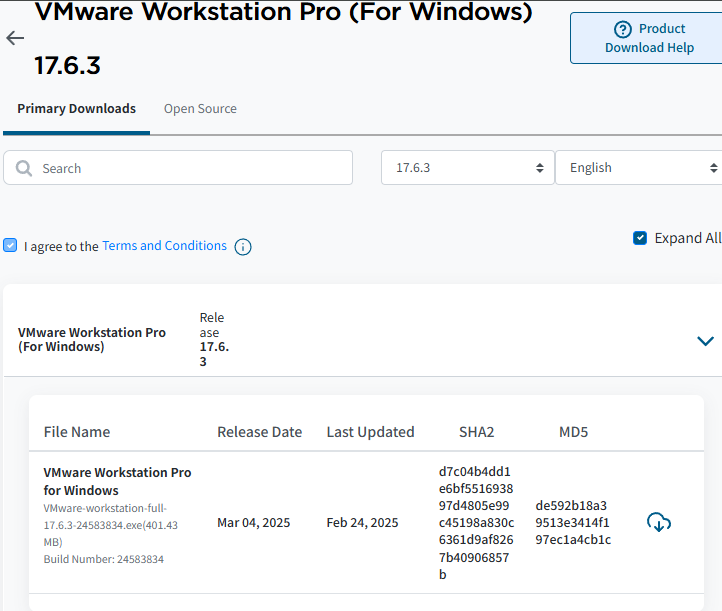Download VMware Workstation Pro for Windows installer
Image resolution: width=722 pixels, height=611 pixels.
pyautogui.click(x=659, y=523)
